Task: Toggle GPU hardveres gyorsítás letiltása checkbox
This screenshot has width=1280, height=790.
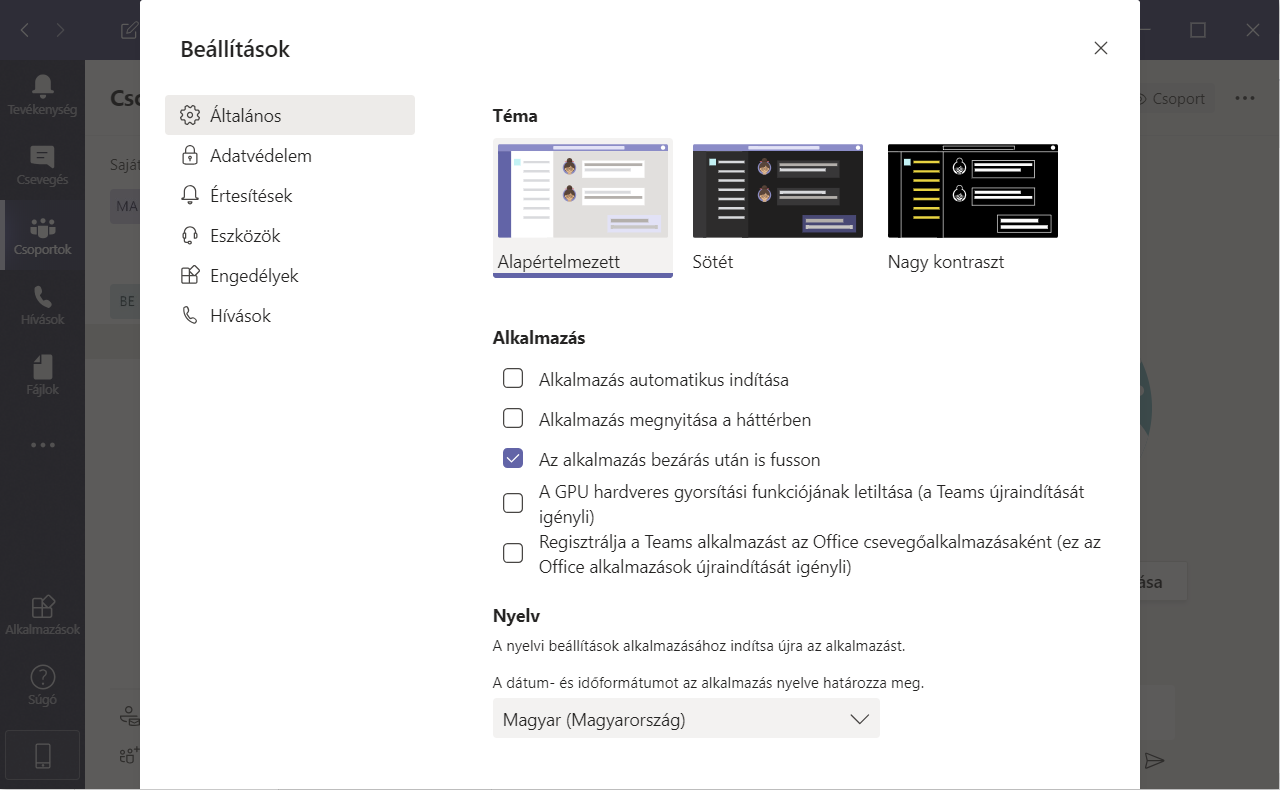Action: (513, 503)
